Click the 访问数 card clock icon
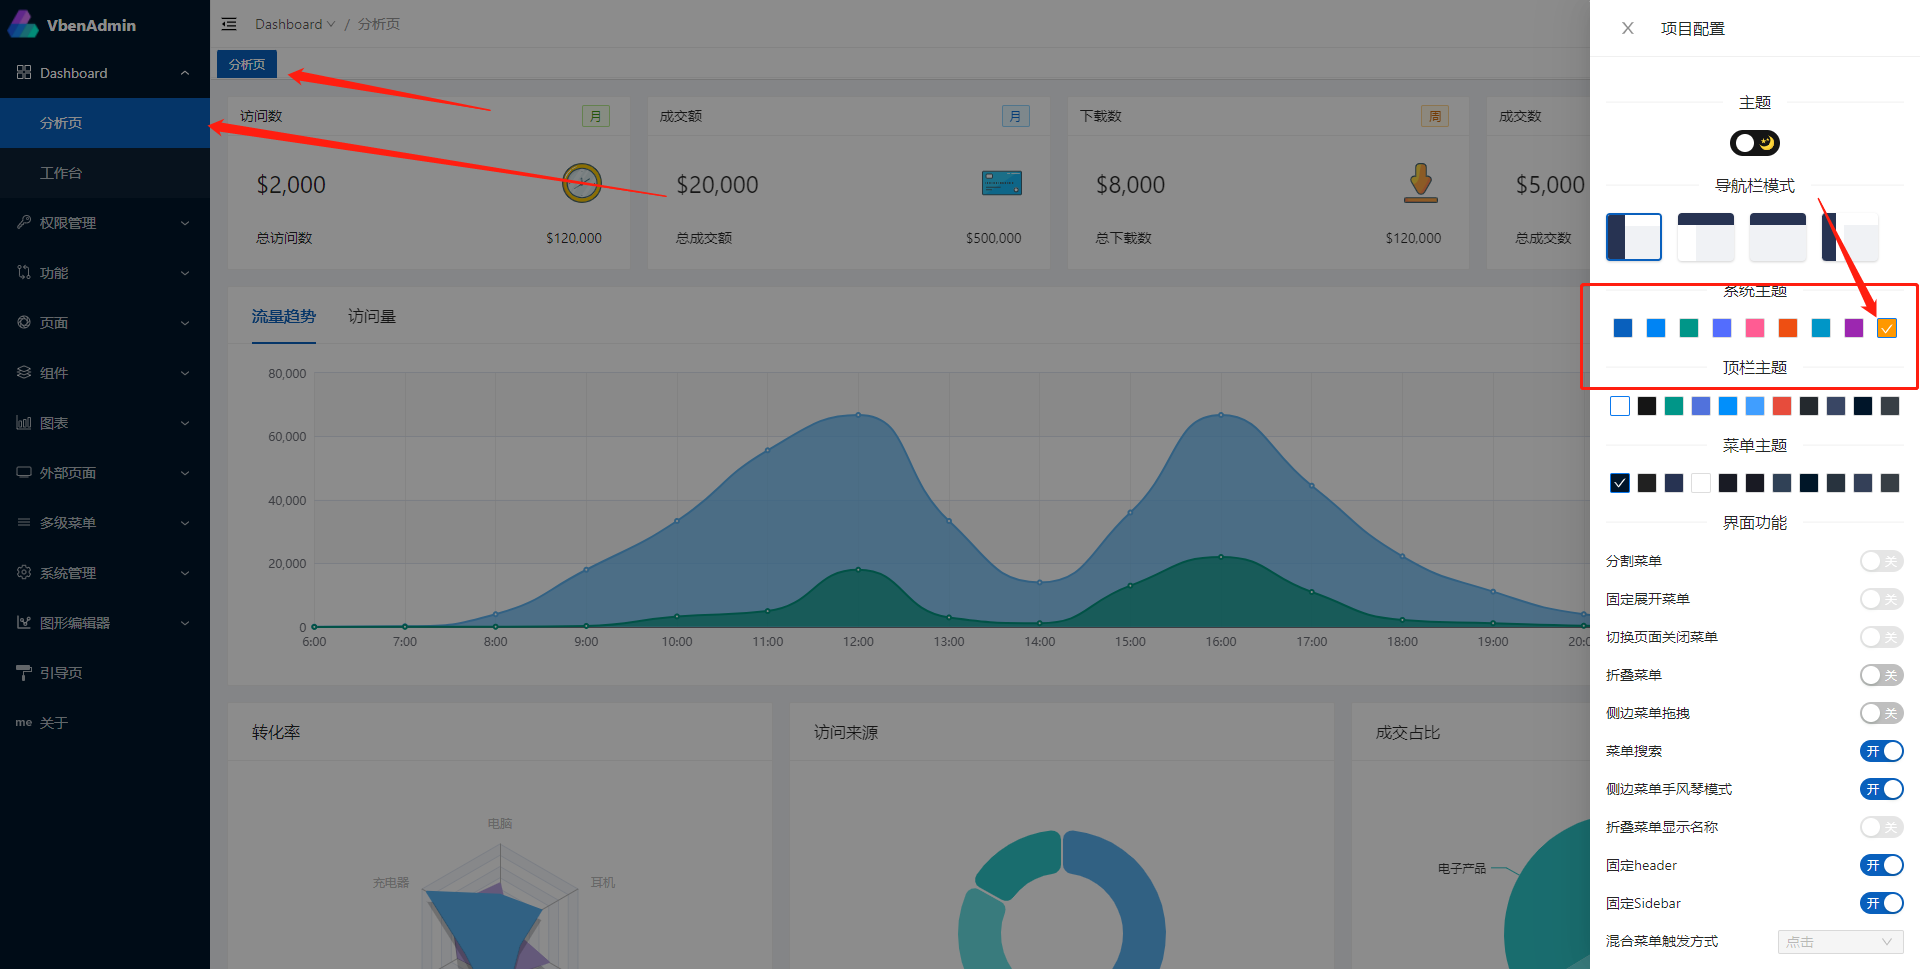1920x969 pixels. 581,183
